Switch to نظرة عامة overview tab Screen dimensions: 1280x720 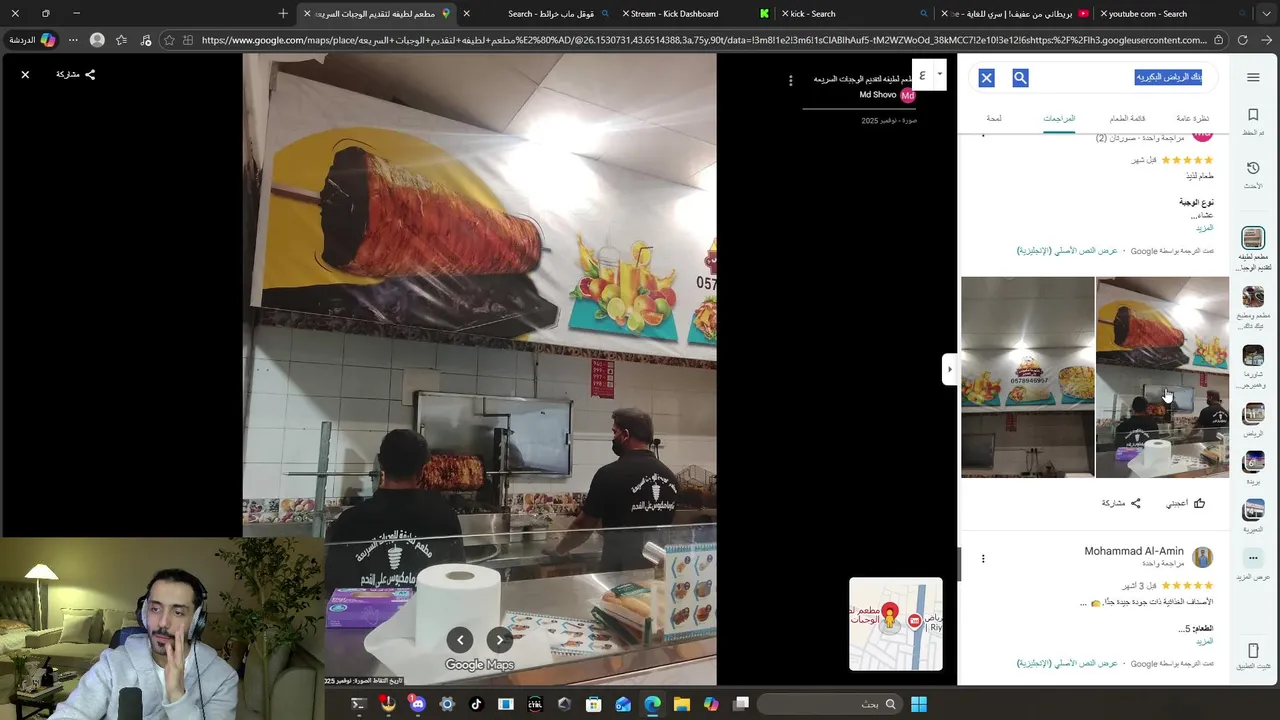[x=1192, y=118]
